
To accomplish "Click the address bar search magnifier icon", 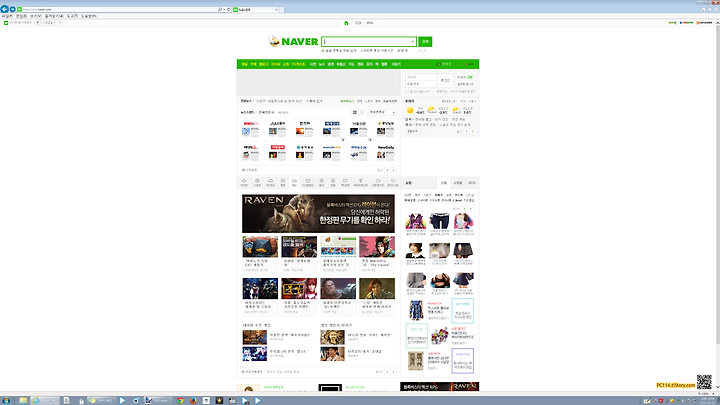I will pos(219,9).
